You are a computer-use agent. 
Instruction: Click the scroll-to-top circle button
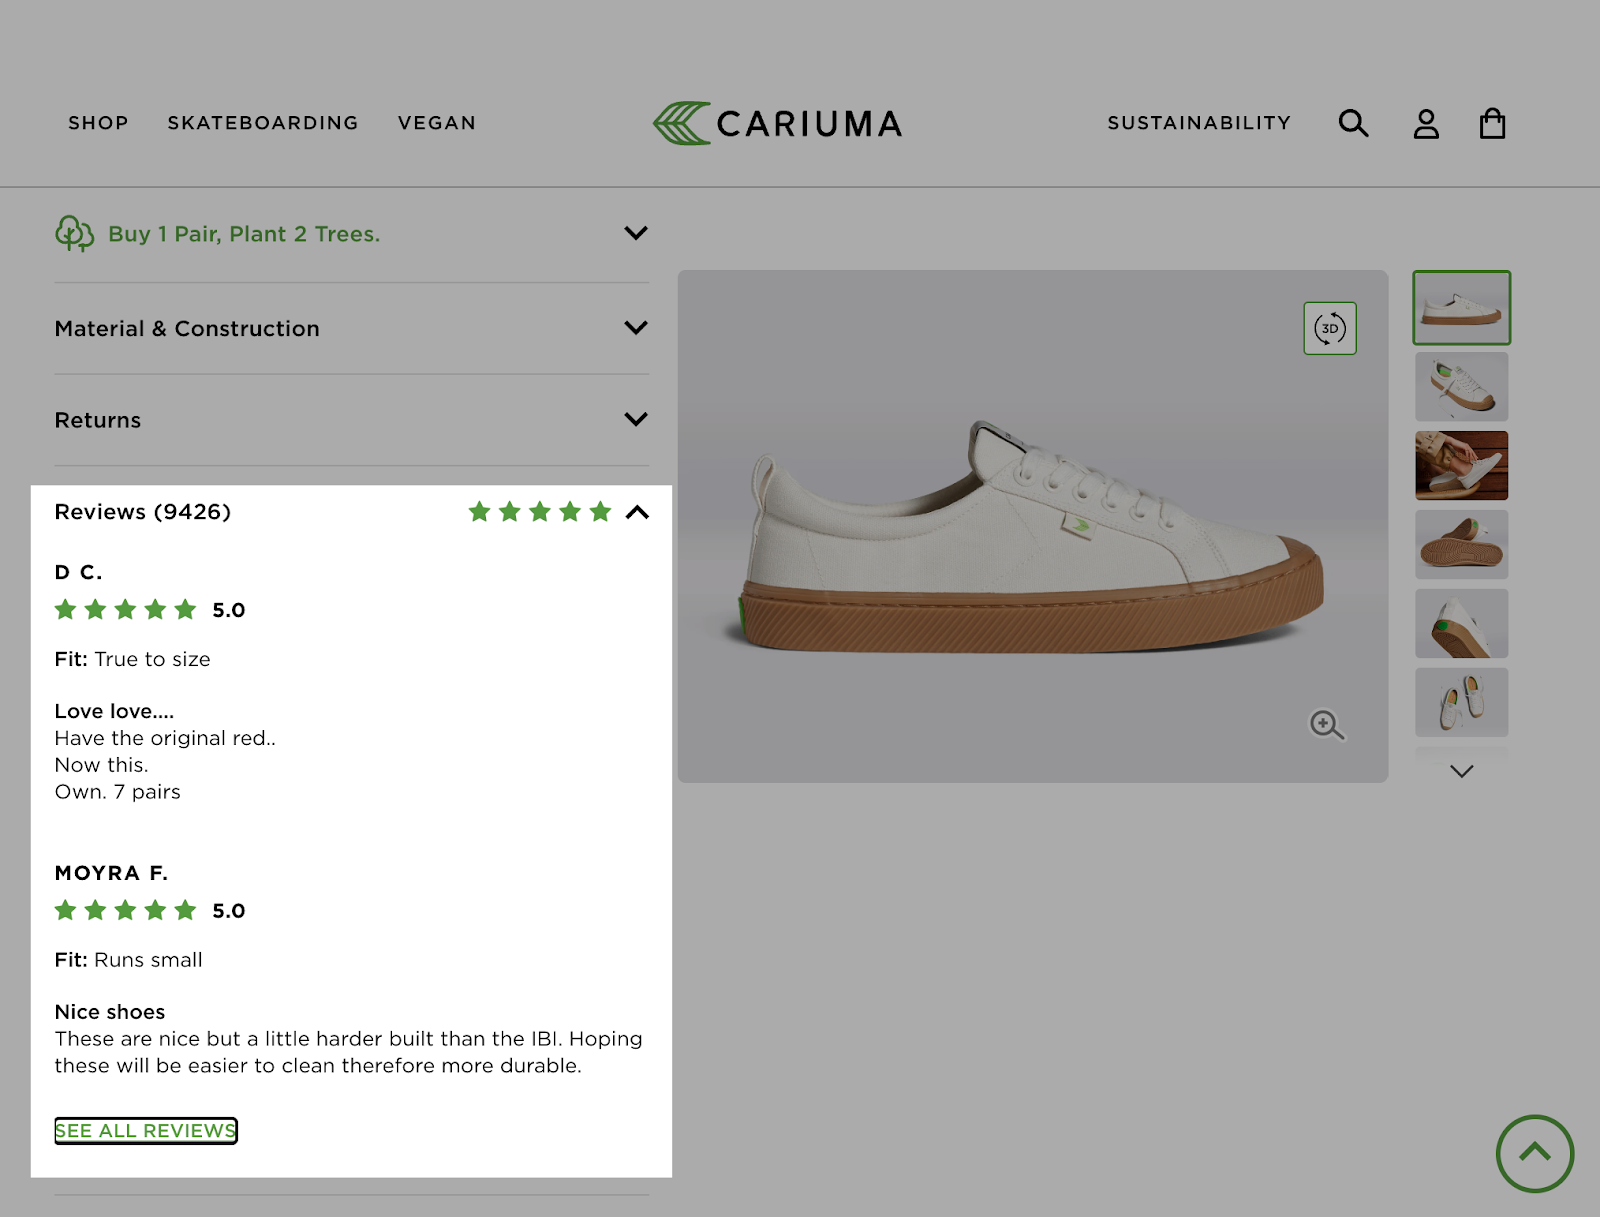click(x=1534, y=1154)
